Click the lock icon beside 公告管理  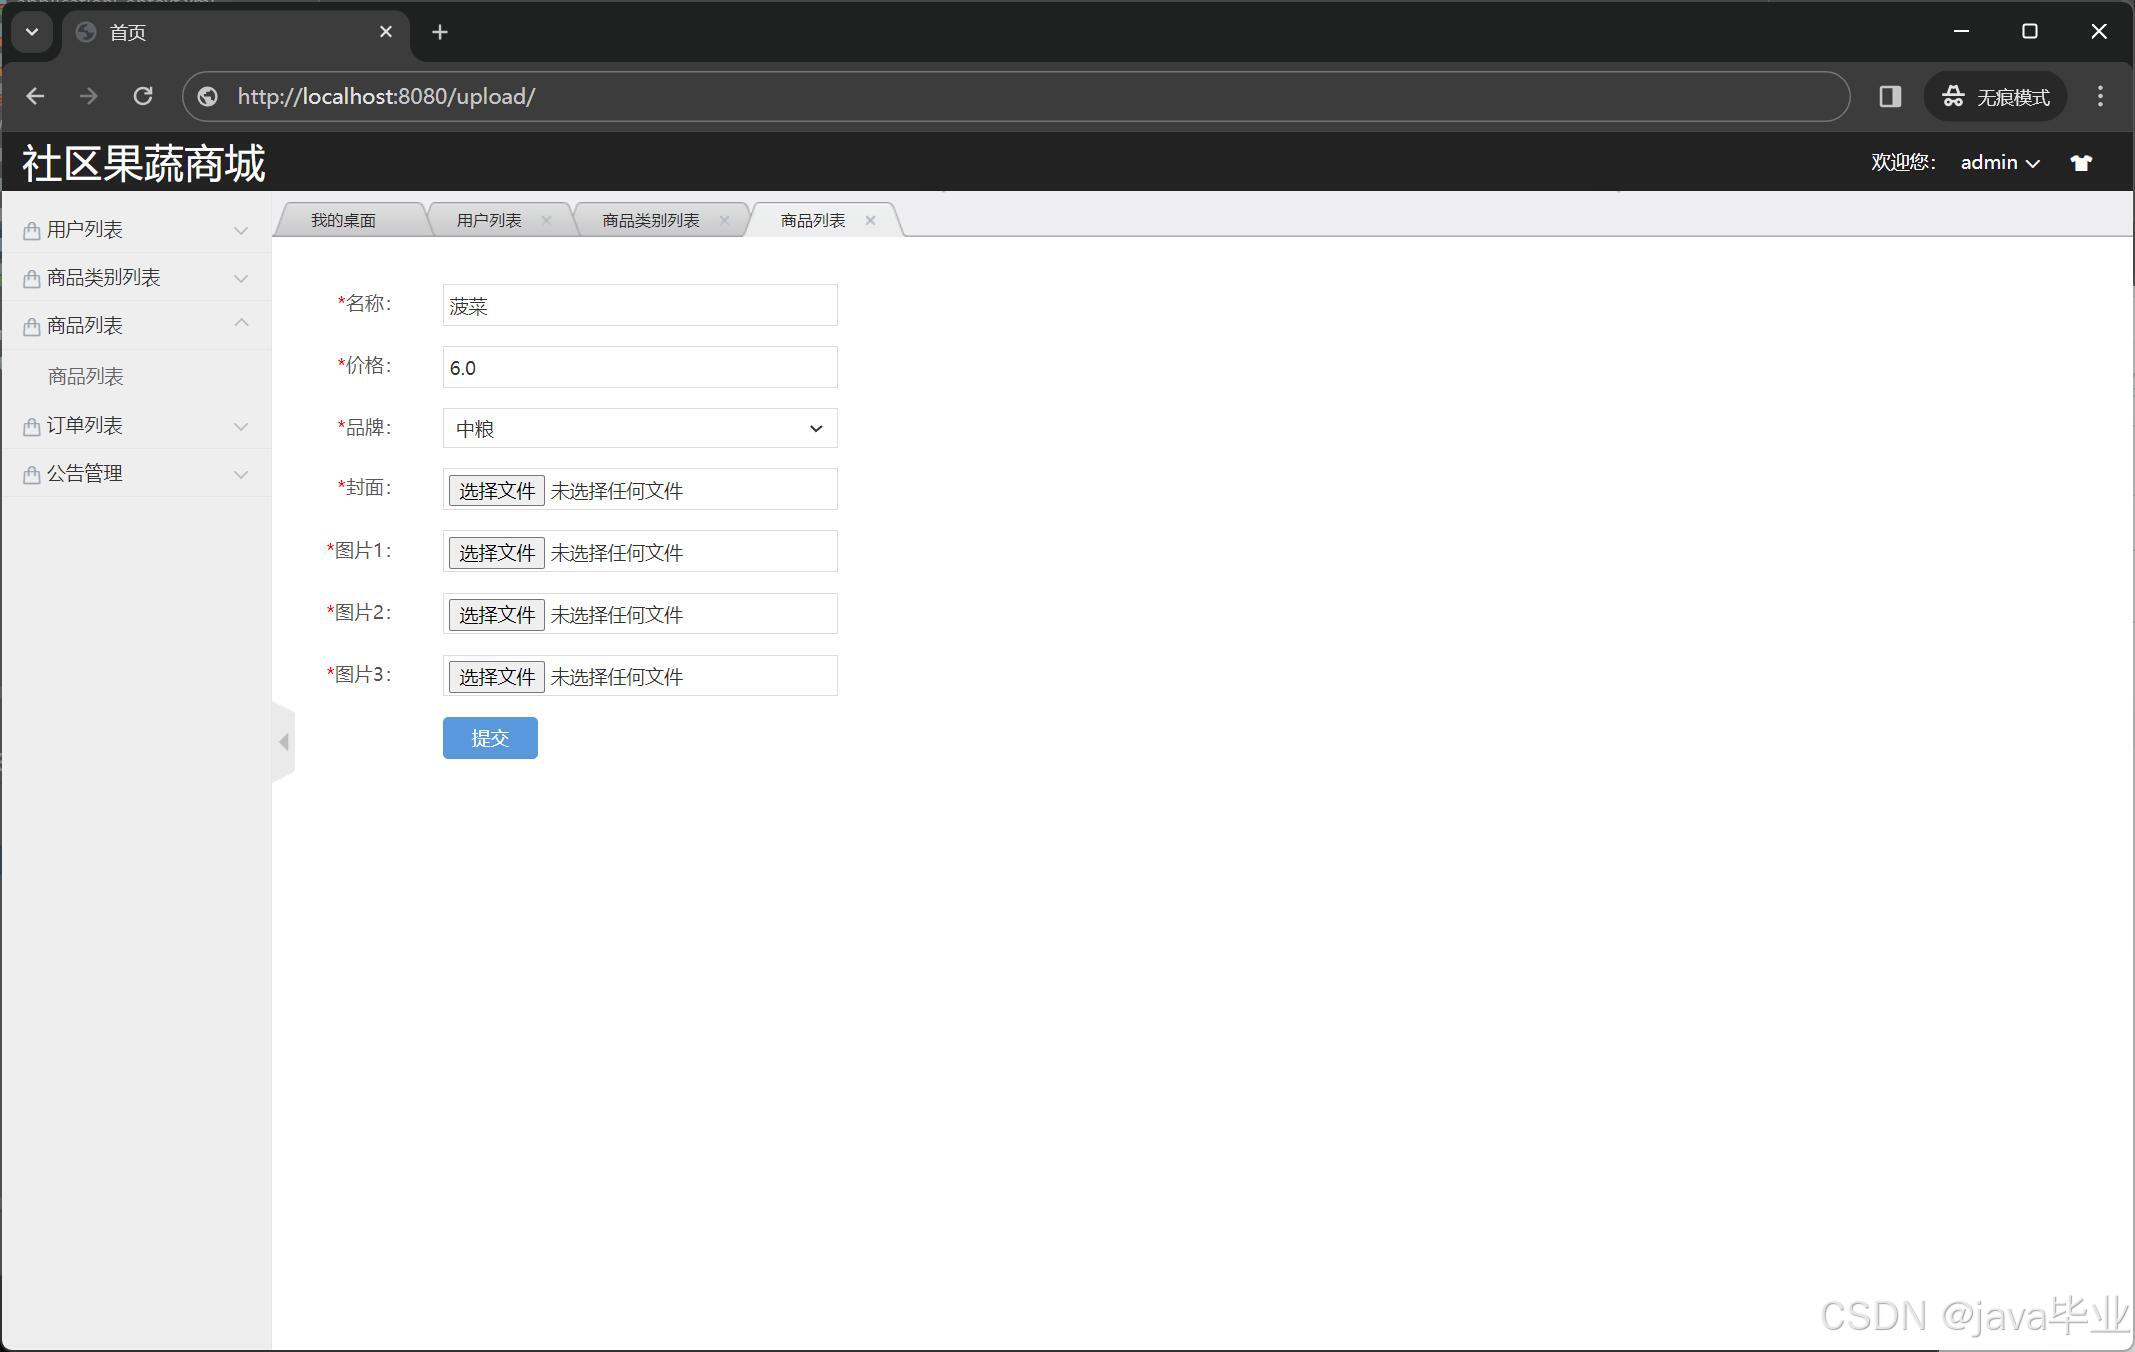click(x=32, y=475)
